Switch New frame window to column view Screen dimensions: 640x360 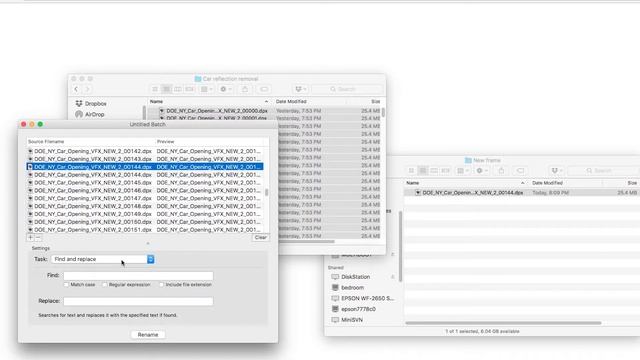tap(434, 171)
